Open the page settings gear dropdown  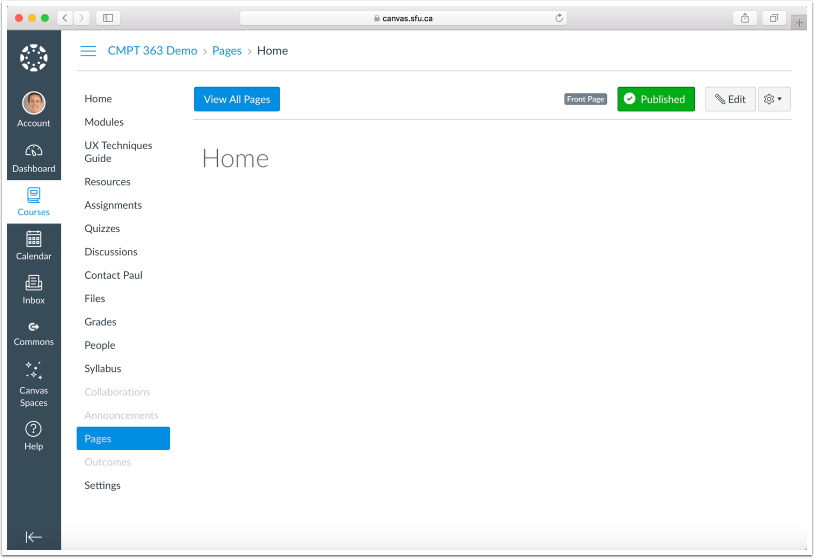click(774, 99)
